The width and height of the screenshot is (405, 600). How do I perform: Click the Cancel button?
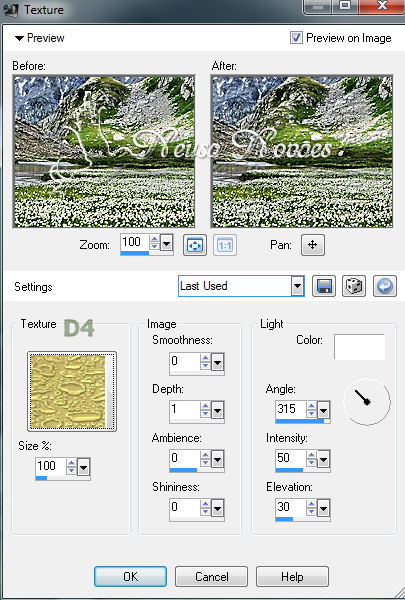(211, 576)
